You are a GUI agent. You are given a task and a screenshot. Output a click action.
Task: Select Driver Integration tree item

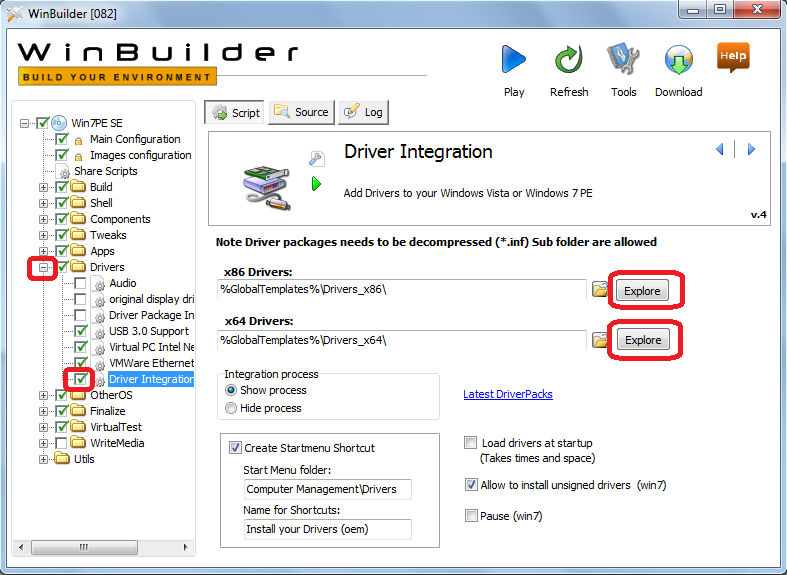point(151,379)
